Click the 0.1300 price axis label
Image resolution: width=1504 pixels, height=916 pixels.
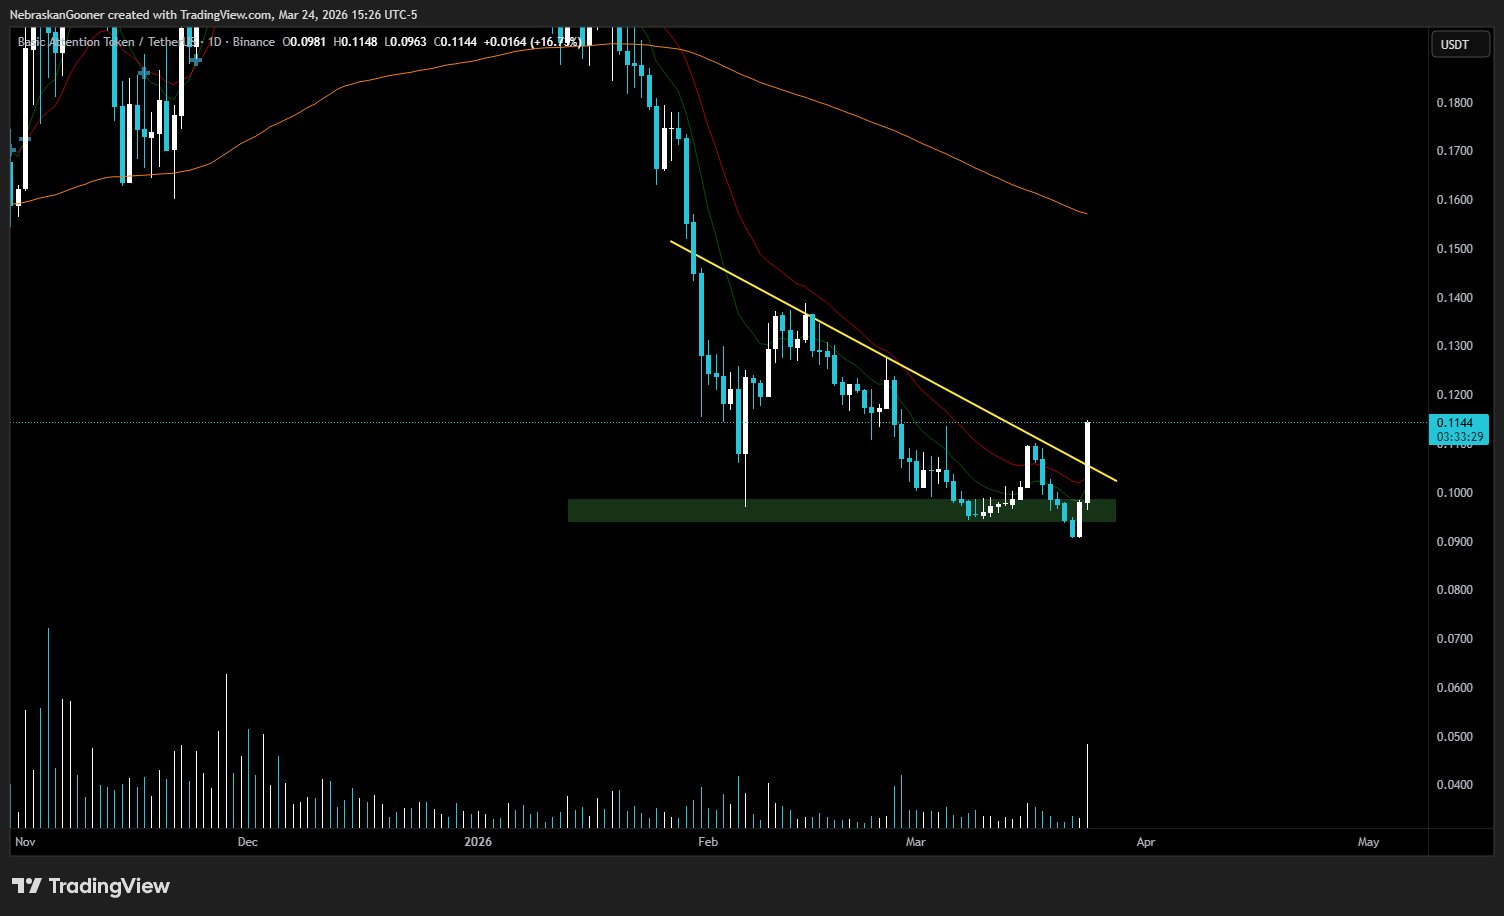pos(1454,346)
